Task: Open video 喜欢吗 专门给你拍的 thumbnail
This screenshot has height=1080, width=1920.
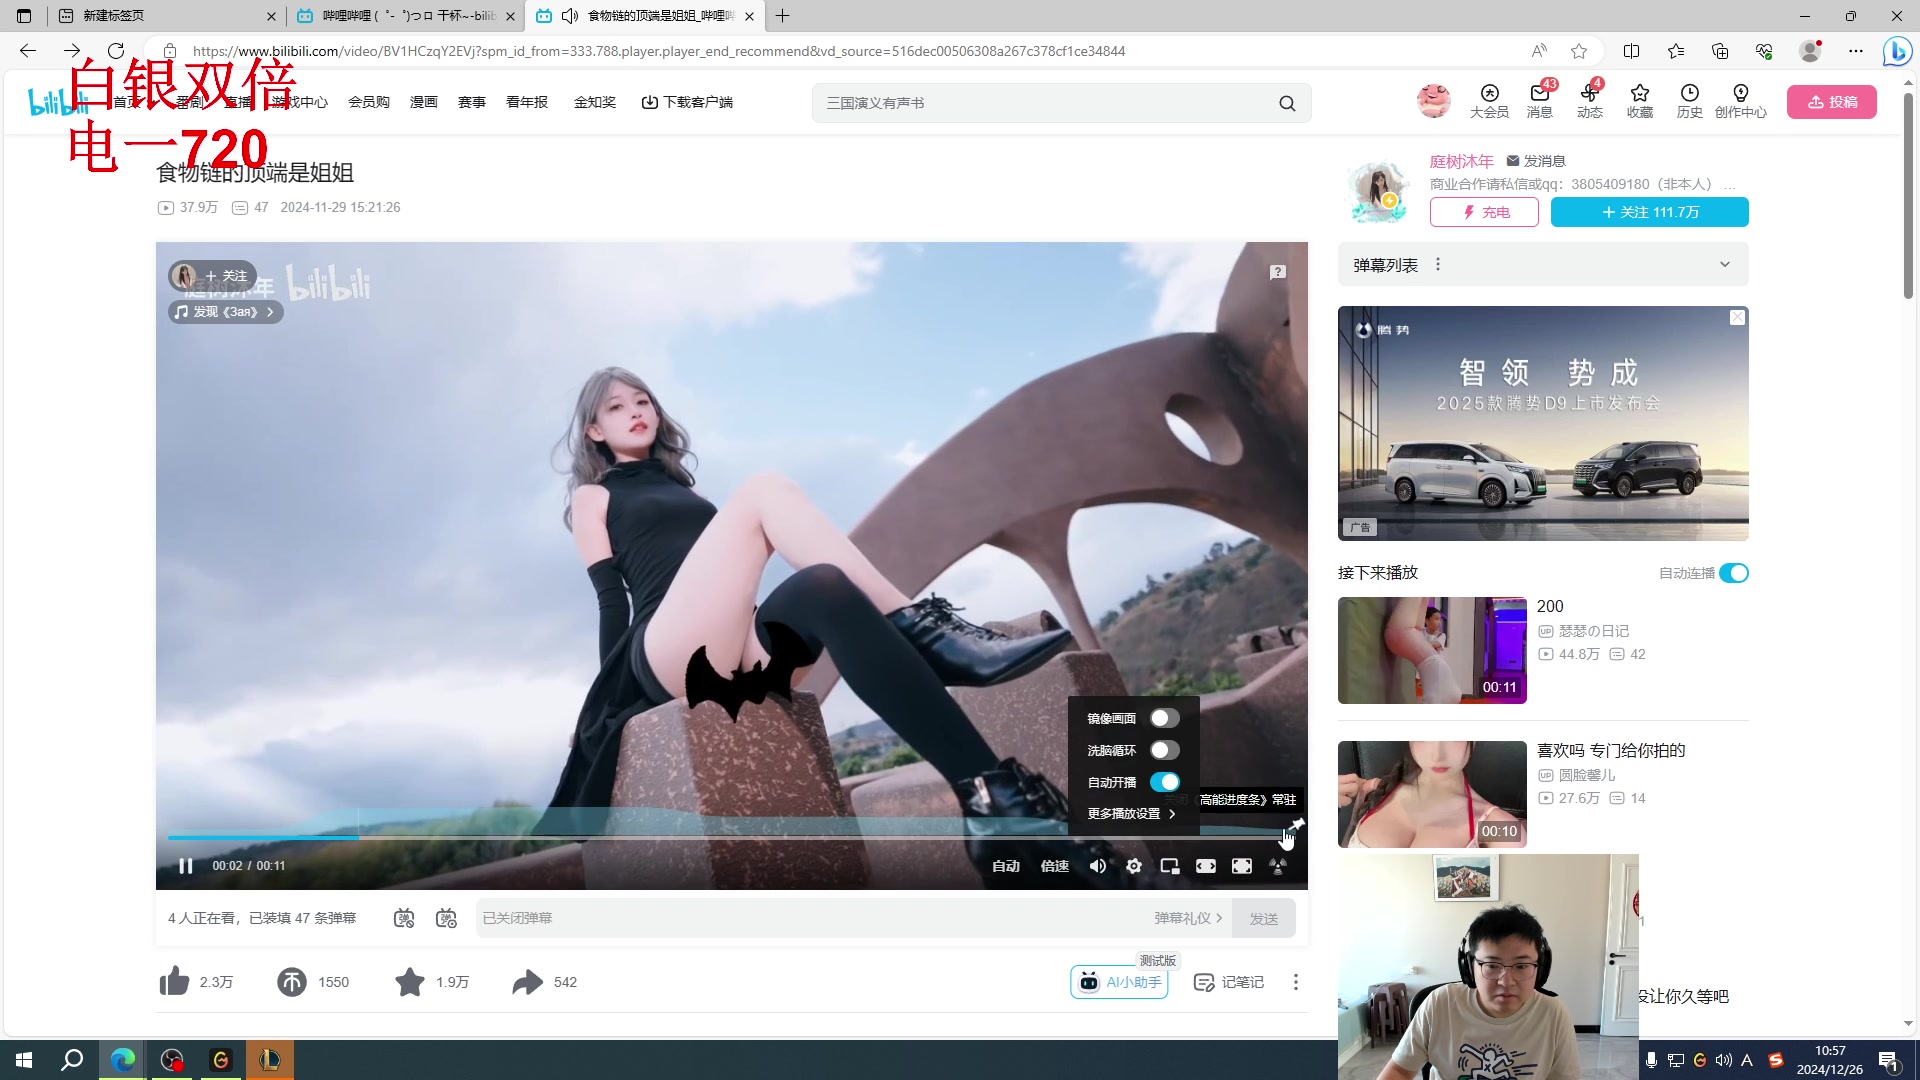Action: 1432,794
